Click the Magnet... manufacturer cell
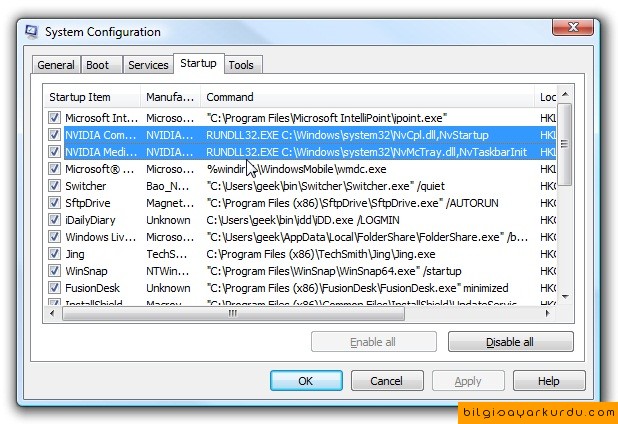The height and width of the screenshot is (424, 618). (170, 203)
